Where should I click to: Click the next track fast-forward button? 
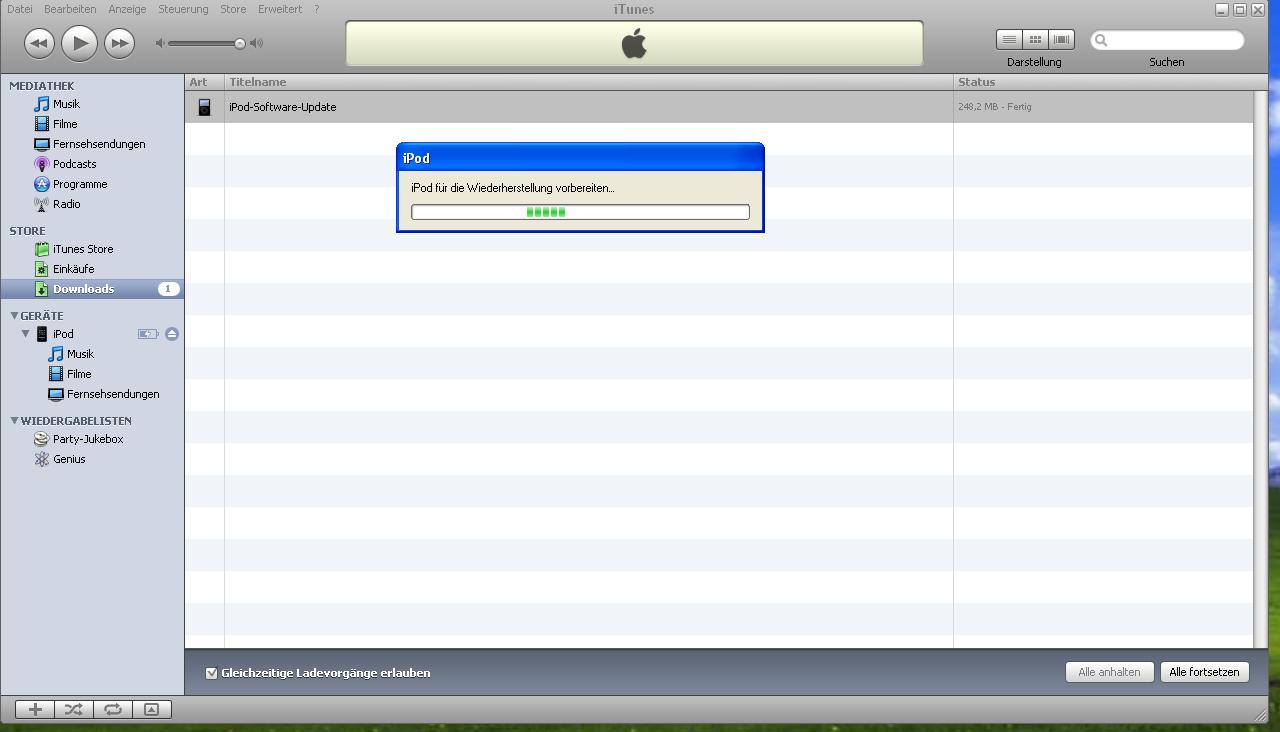click(119, 43)
